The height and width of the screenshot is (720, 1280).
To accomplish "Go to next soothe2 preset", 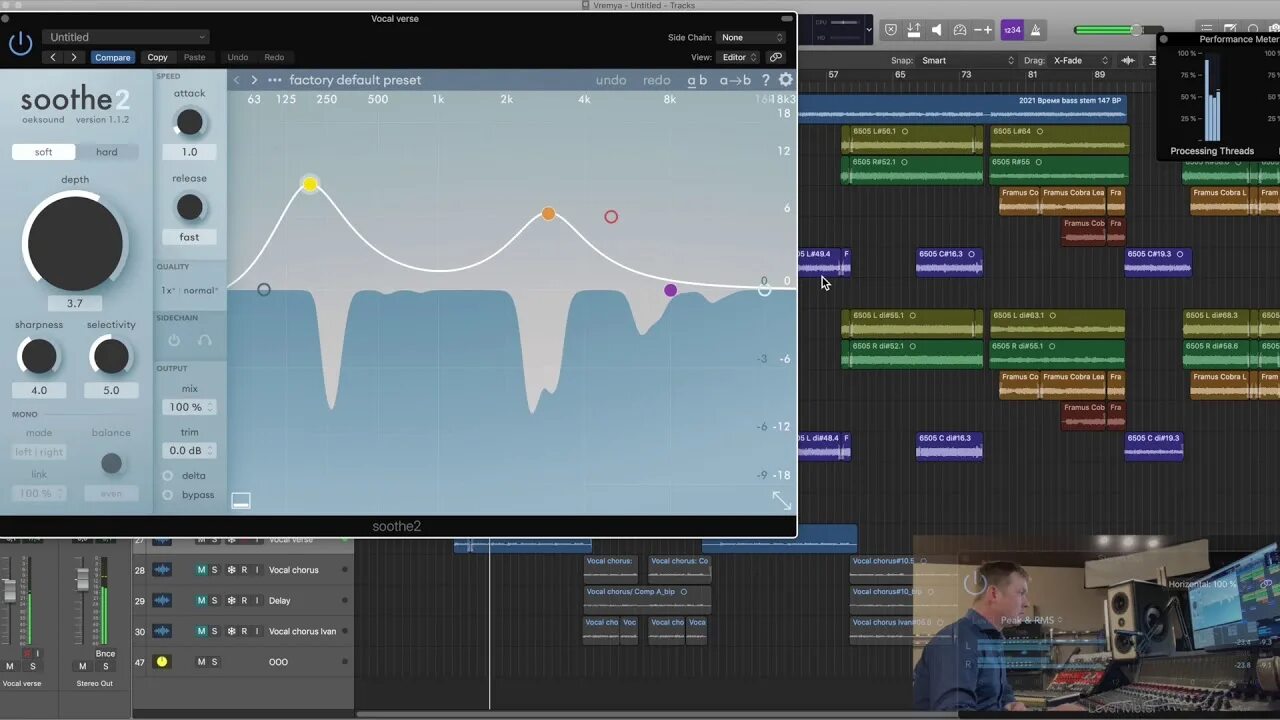I will coord(254,80).
